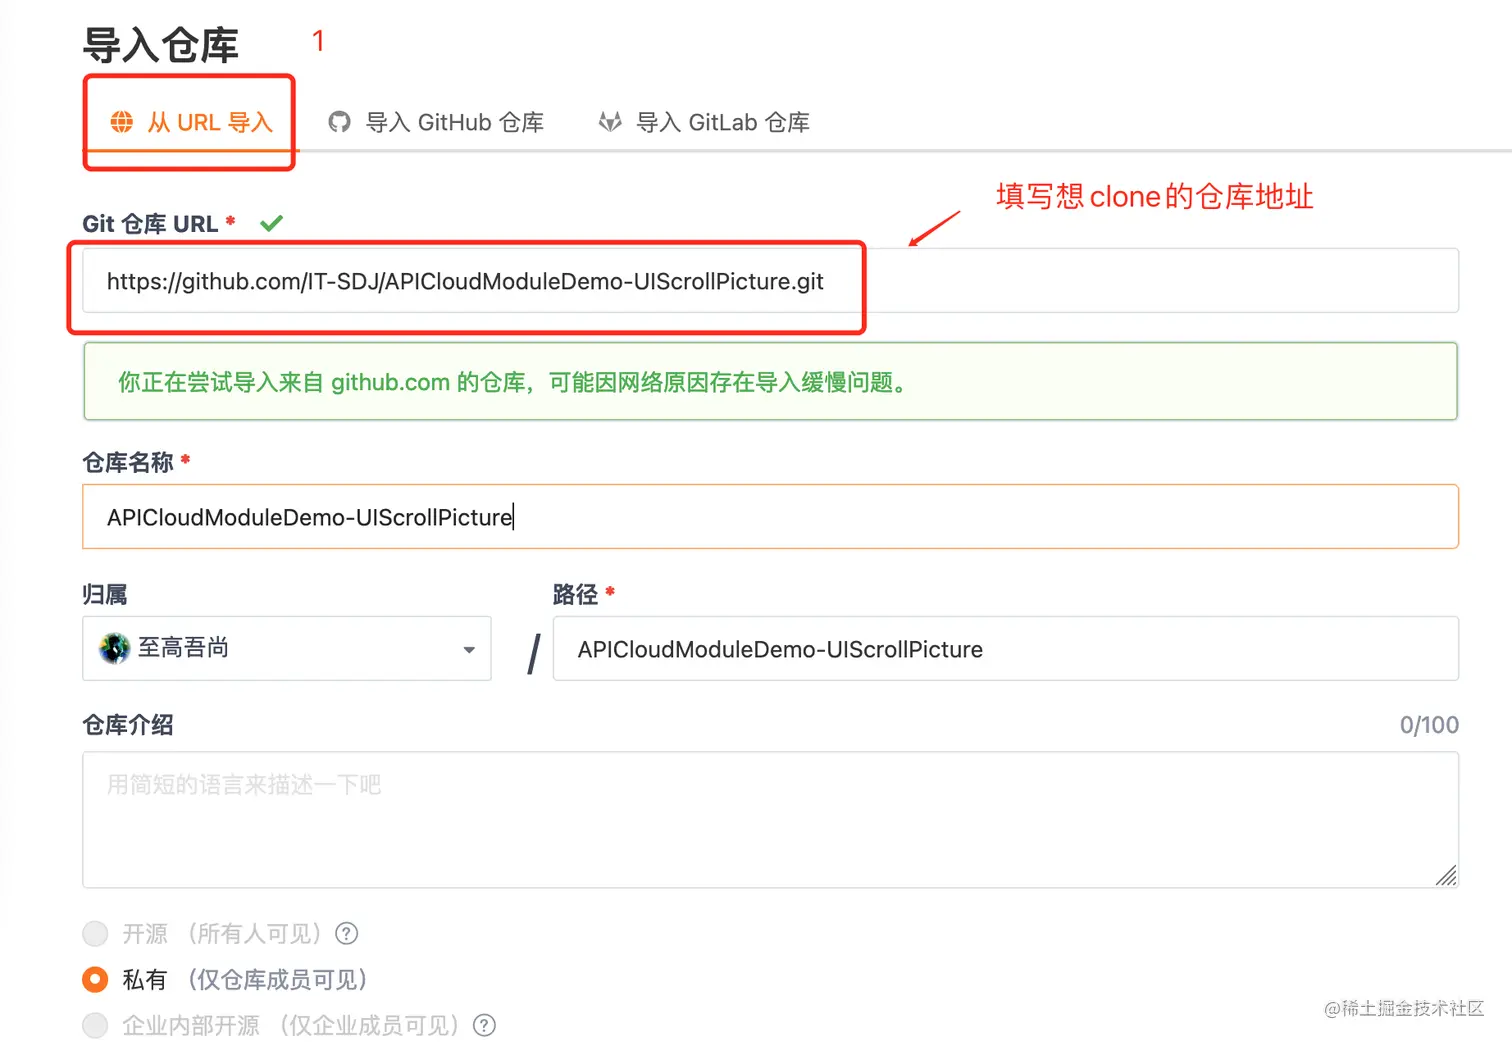1512x1046 pixels.
Task: Click the Git 仓库 URL label
Action: (150, 224)
